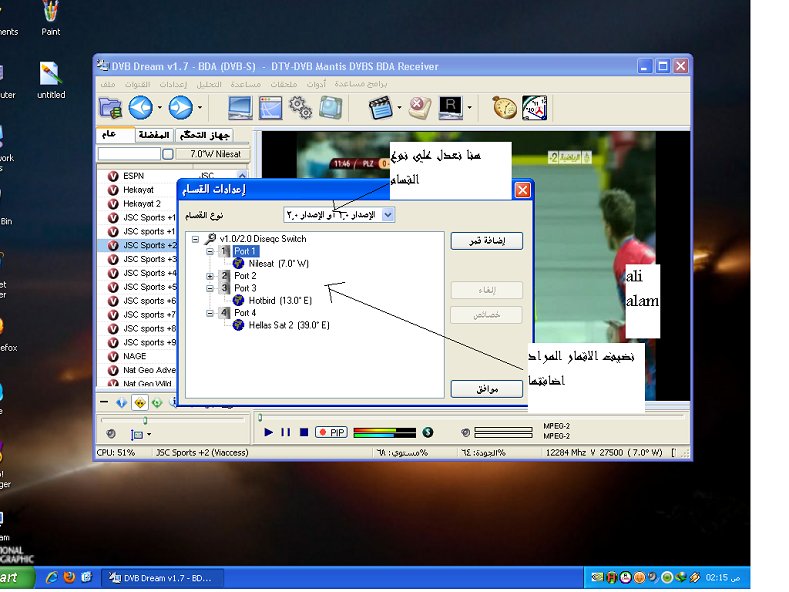Select Port 1 in the Diseqc tree
789x592 pixels.
pyautogui.click(x=245, y=251)
